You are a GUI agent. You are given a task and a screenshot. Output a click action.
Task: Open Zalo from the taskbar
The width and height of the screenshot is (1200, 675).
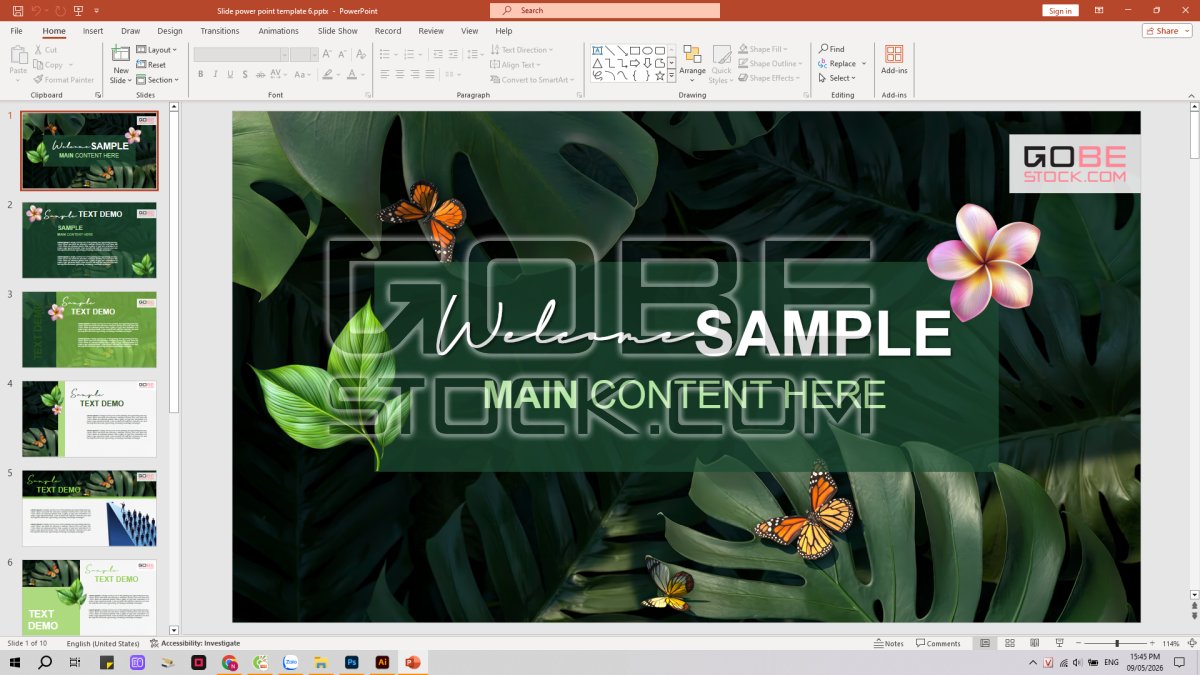(x=291, y=662)
